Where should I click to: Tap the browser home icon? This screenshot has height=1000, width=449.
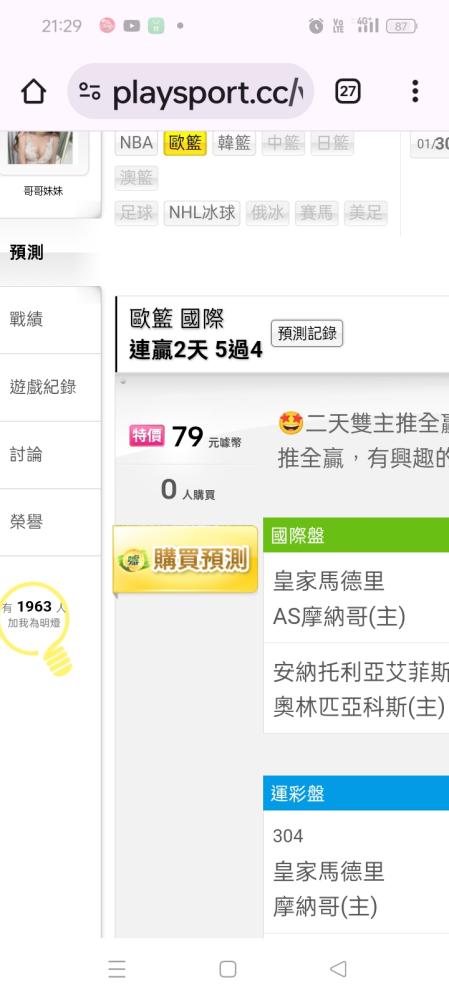pyautogui.click(x=34, y=92)
